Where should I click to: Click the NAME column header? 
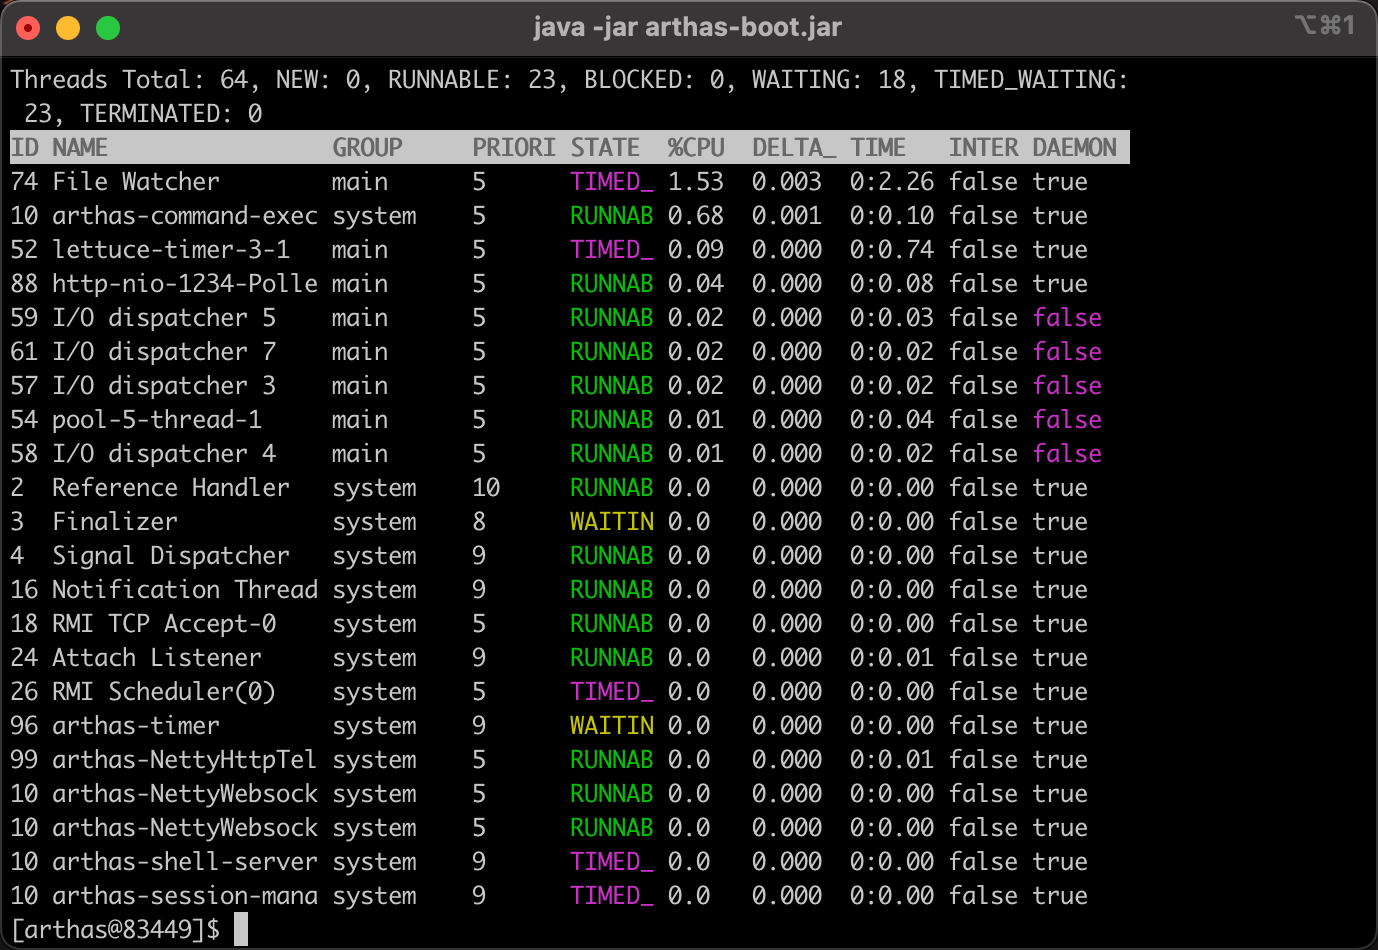80,148
